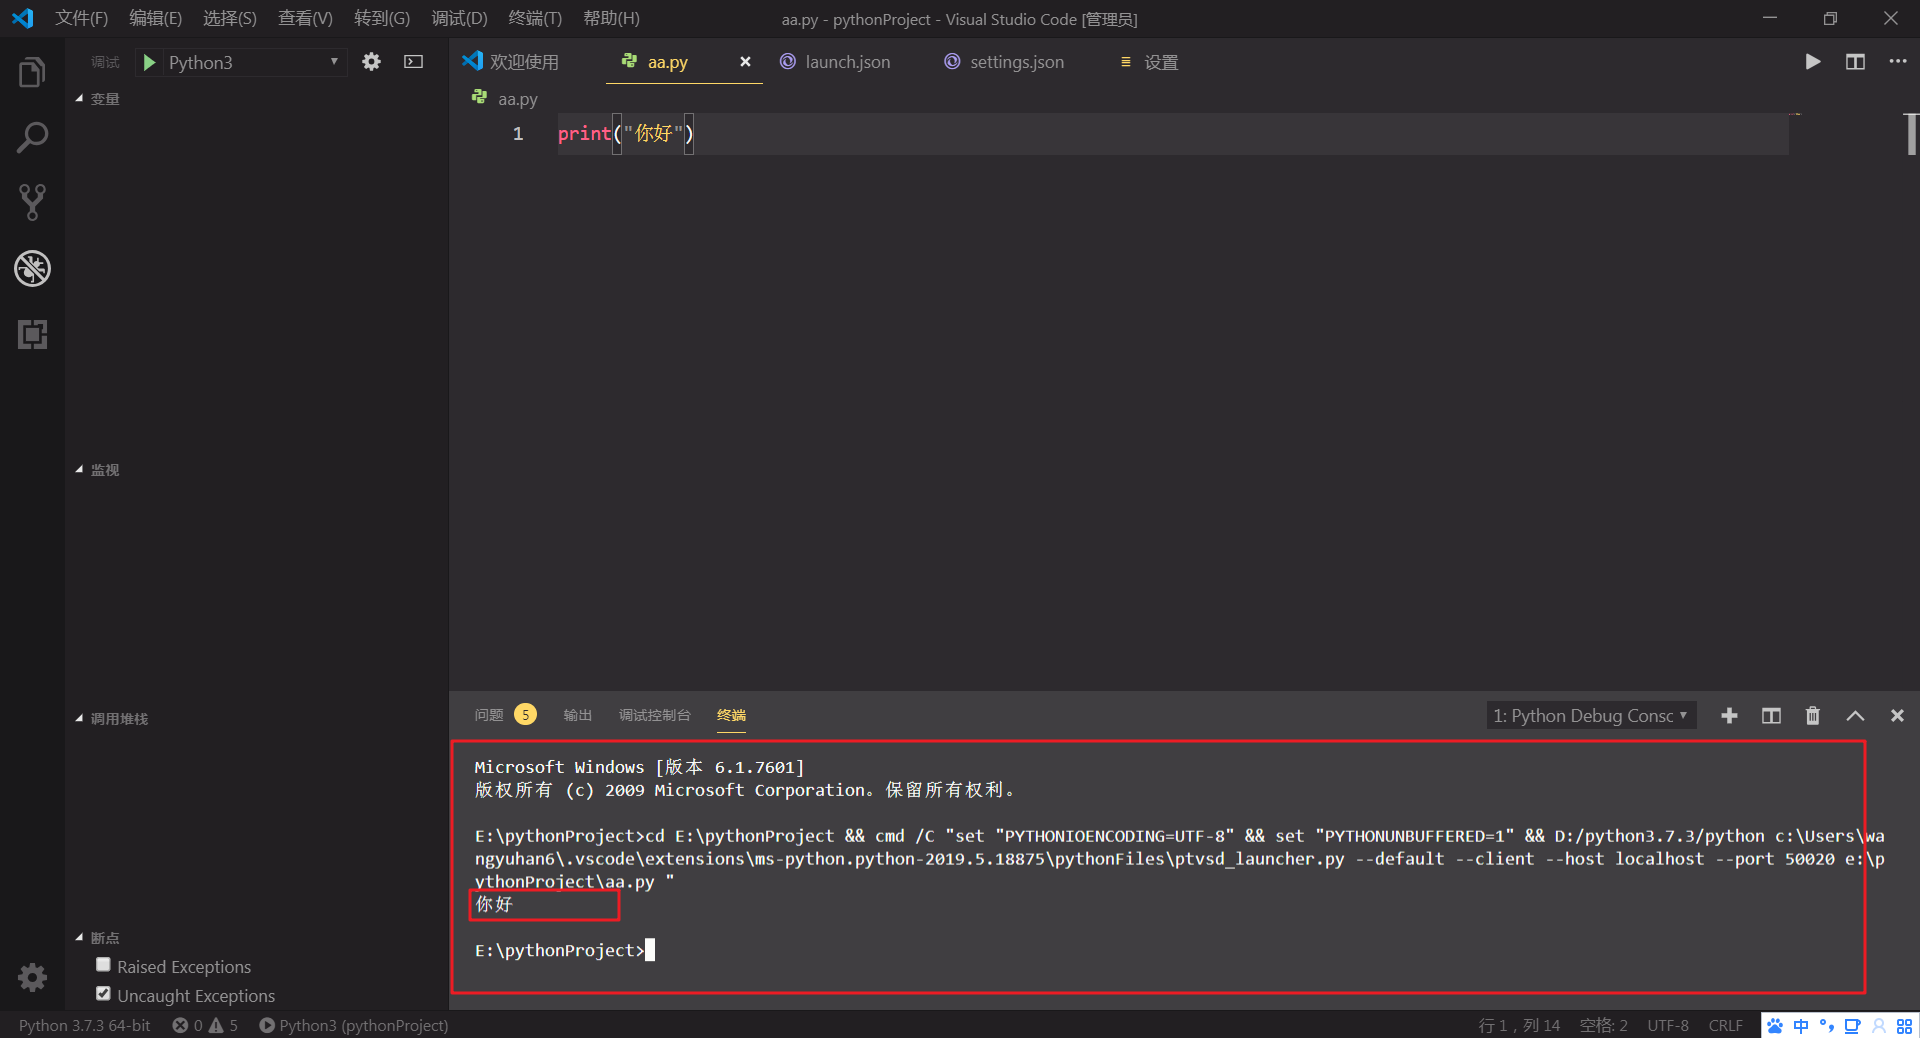Change indentation via 空格: 2
1920x1038 pixels.
click(1603, 1025)
